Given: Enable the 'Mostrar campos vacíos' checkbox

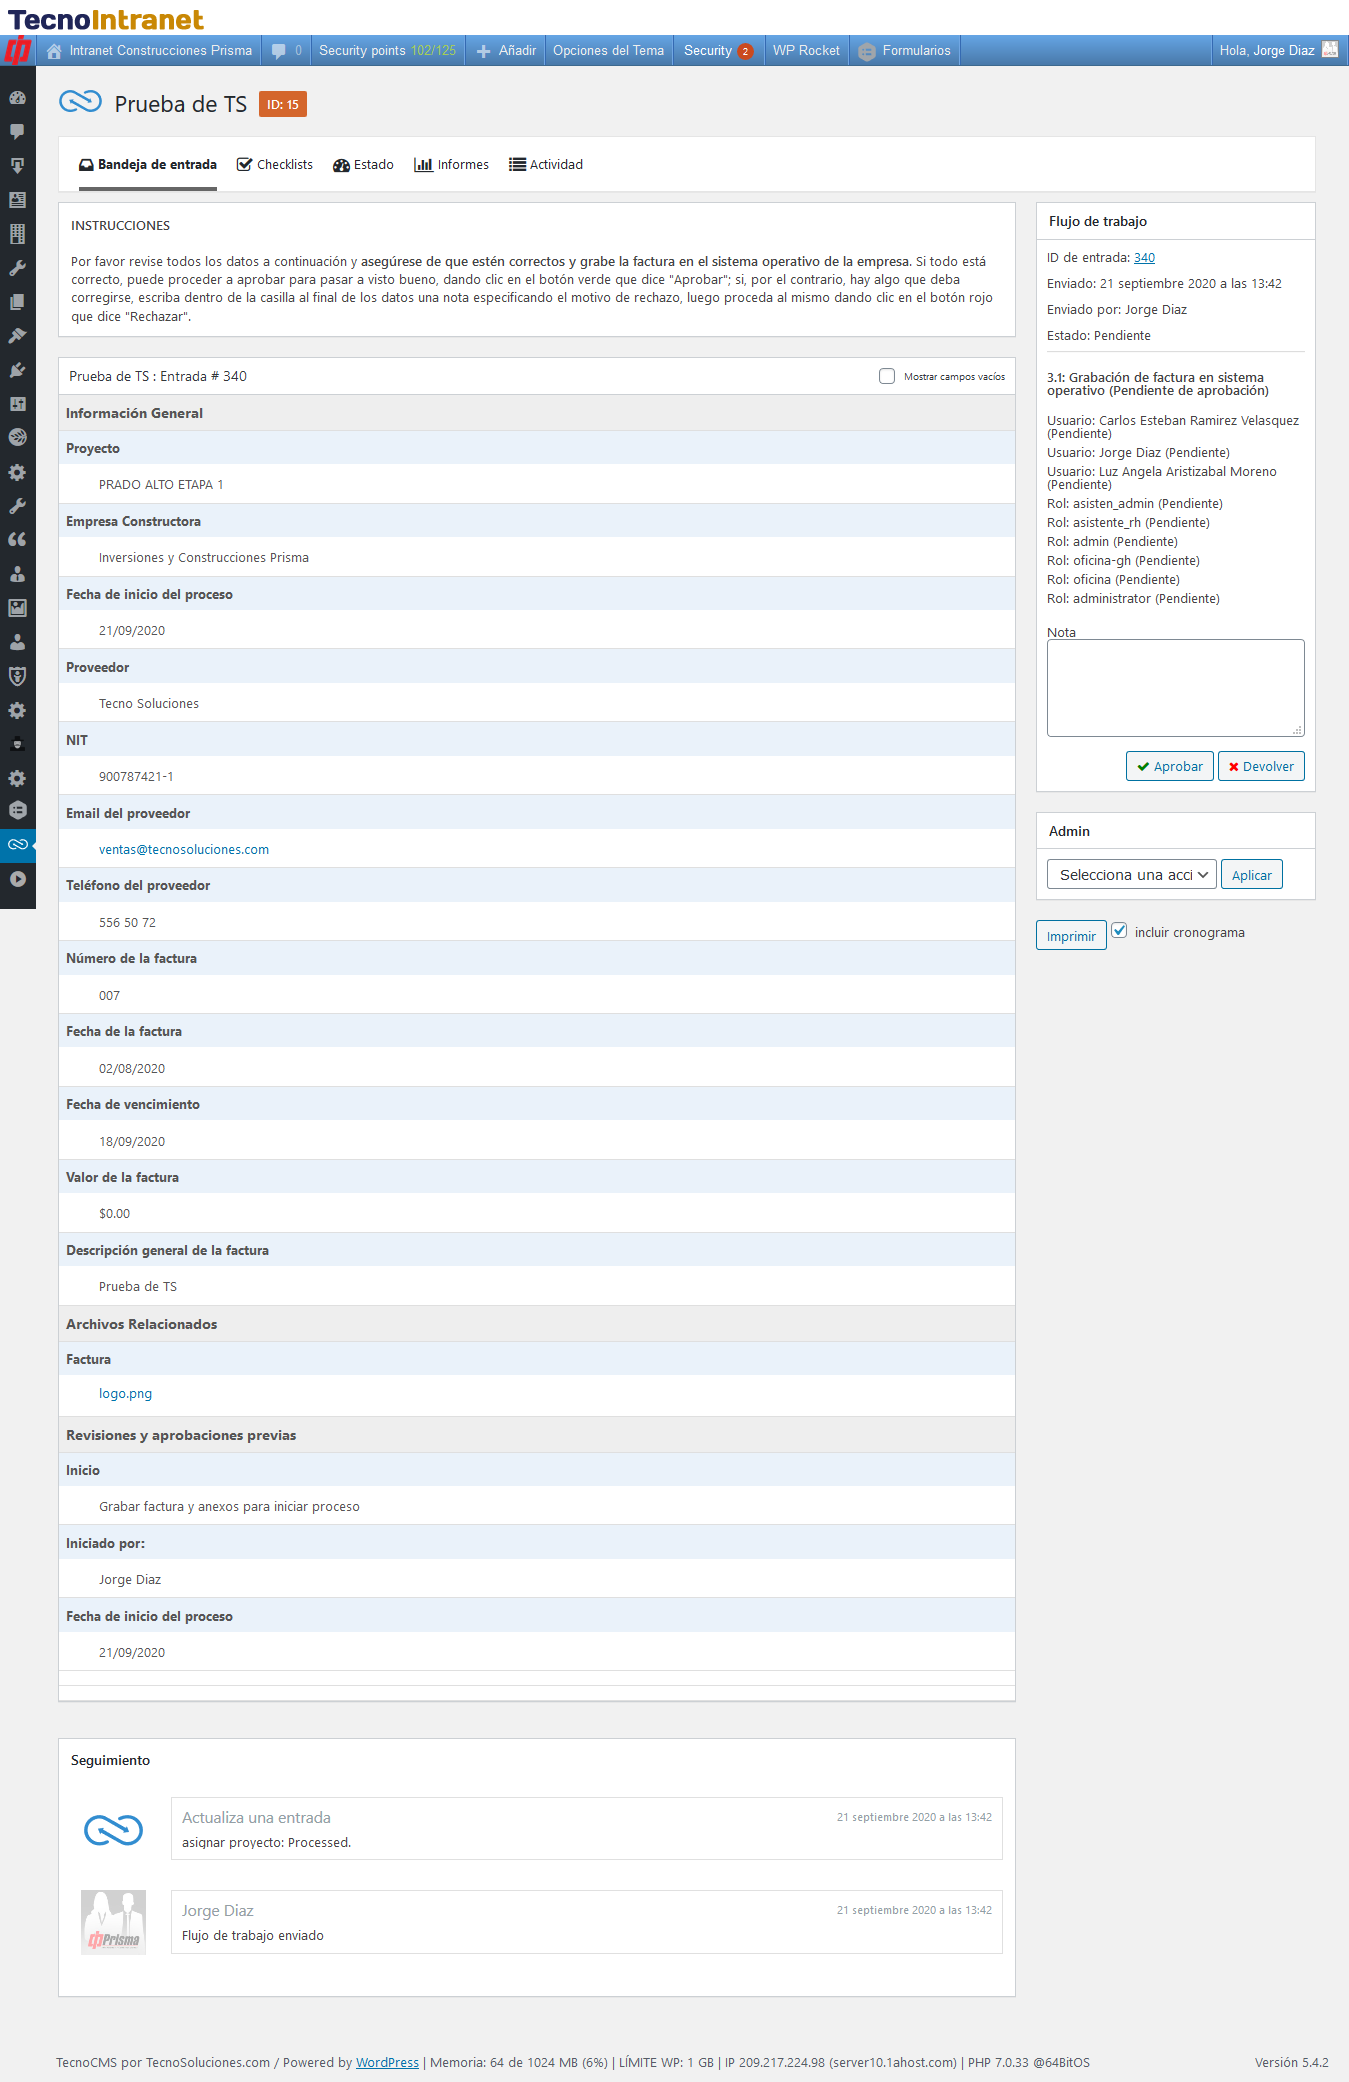Looking at the screenshot, I should 887,376.
